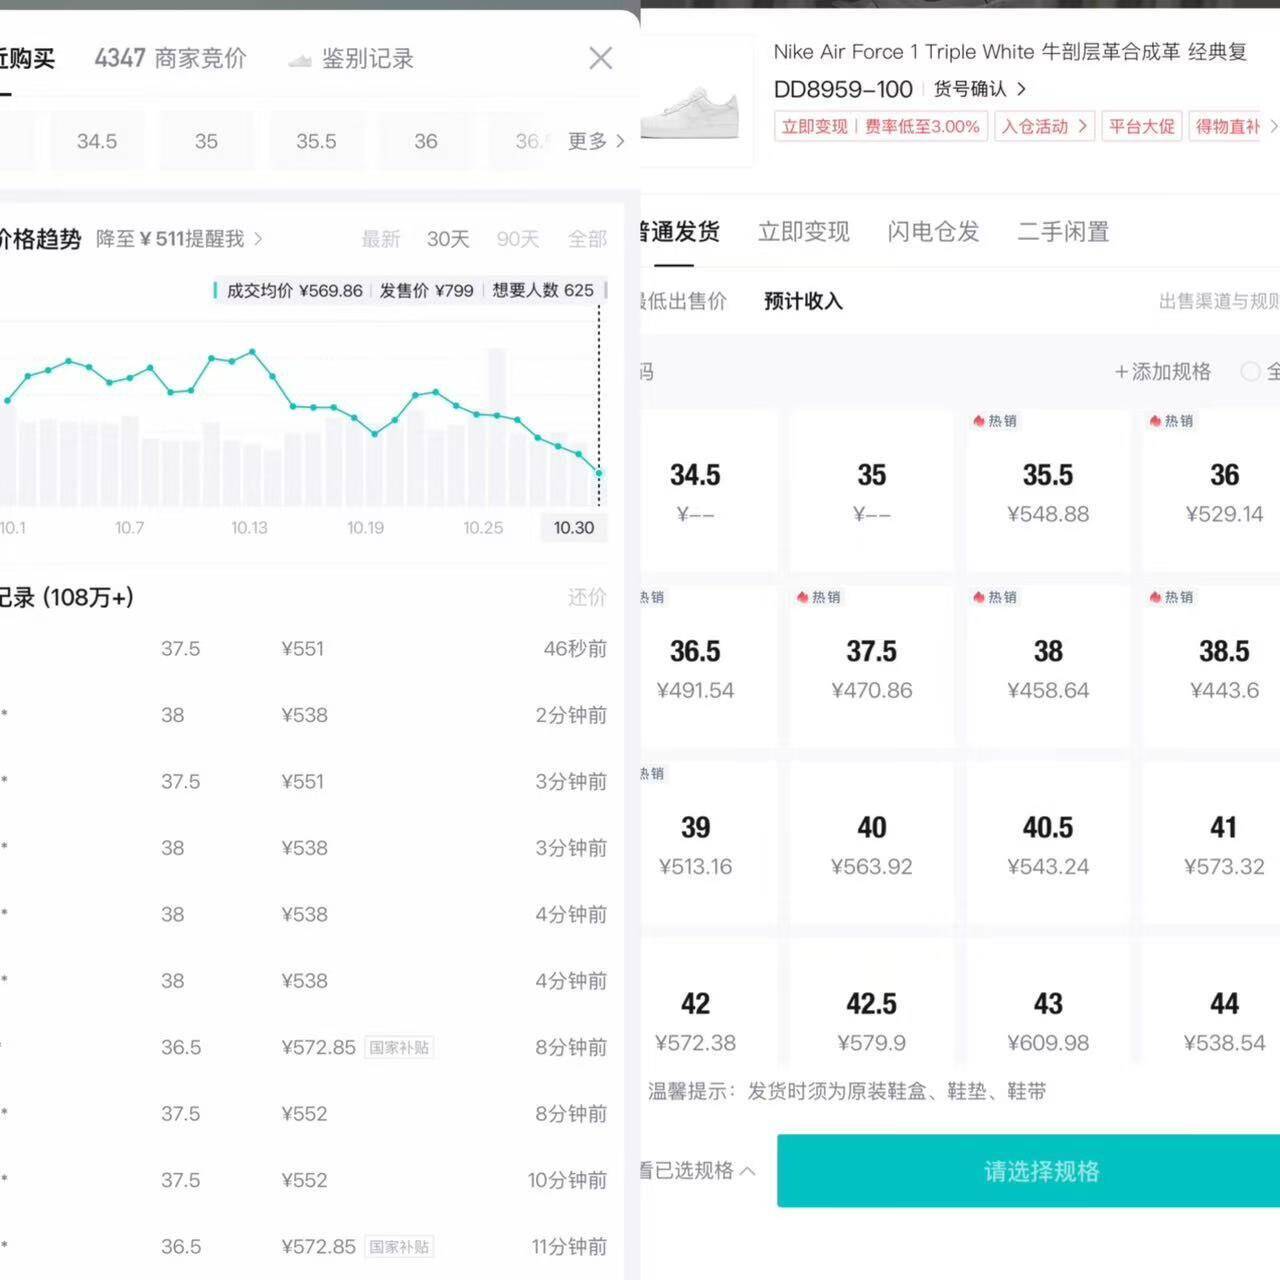
Task: Tap 热销 flame icon on 35.5 card
Action: [x=979, y=421]
